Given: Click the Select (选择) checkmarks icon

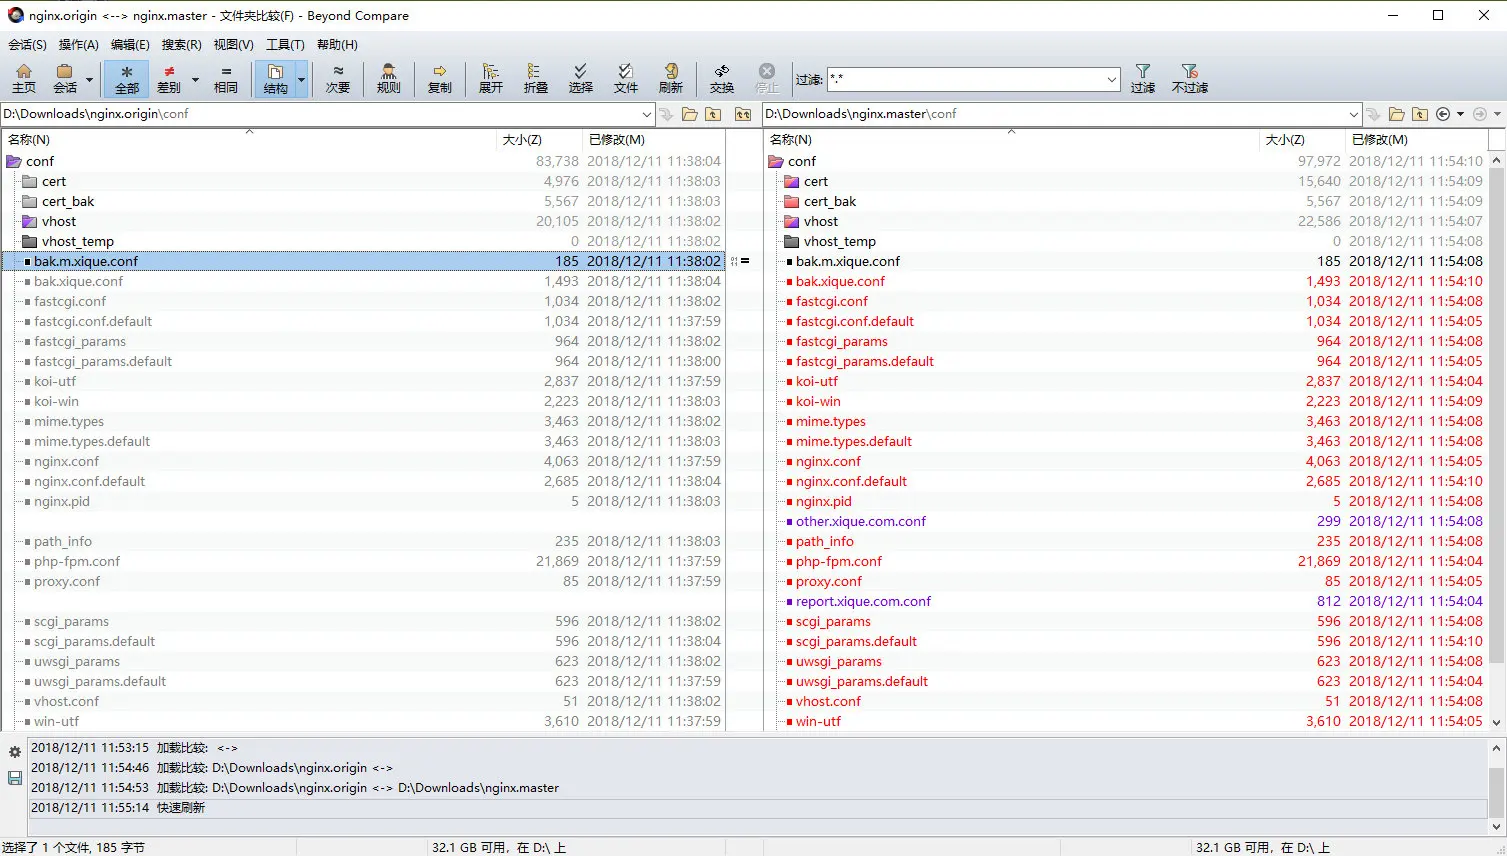Looking at the screenshot, I should pyautogui.click(x=580, y=79).
